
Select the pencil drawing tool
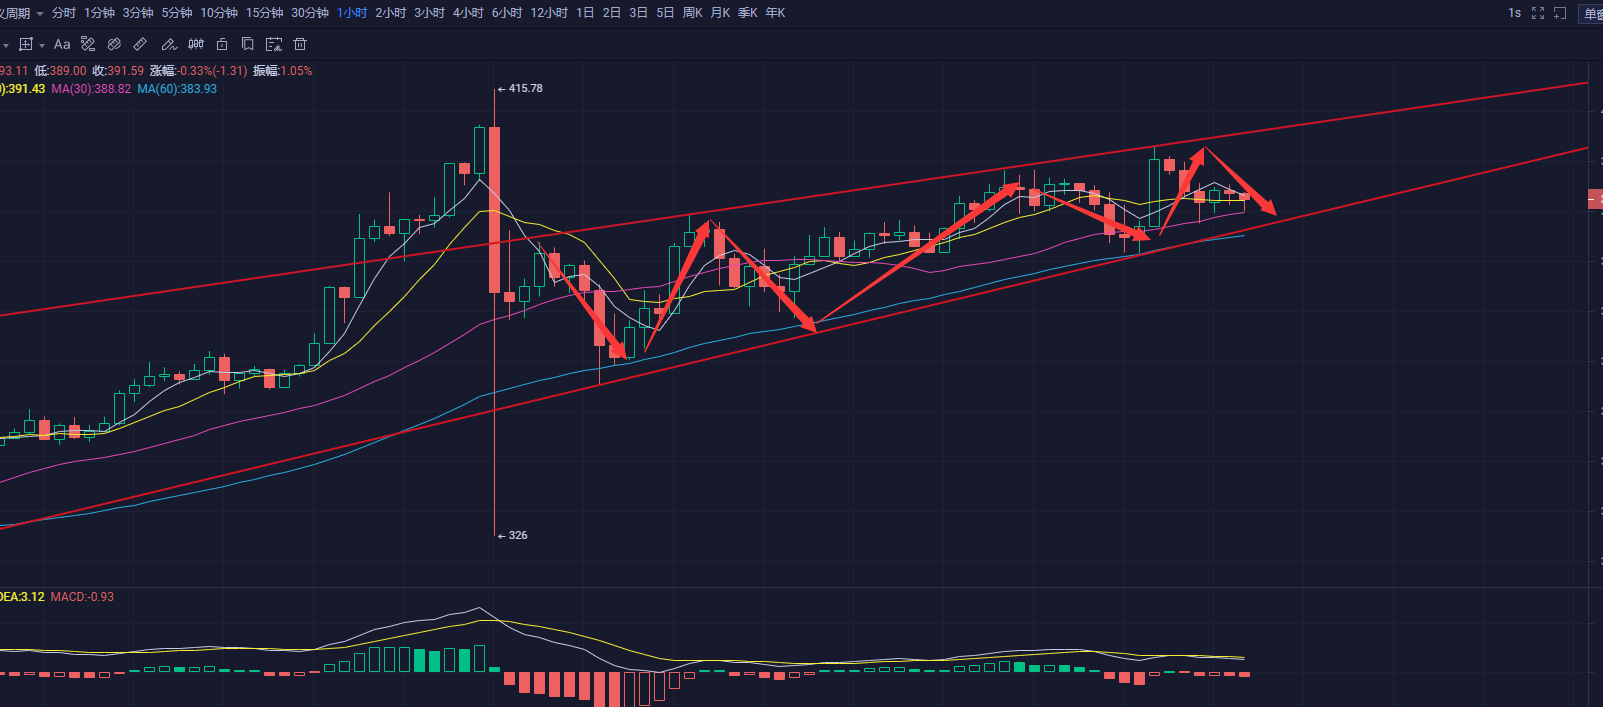click(169, 44)
